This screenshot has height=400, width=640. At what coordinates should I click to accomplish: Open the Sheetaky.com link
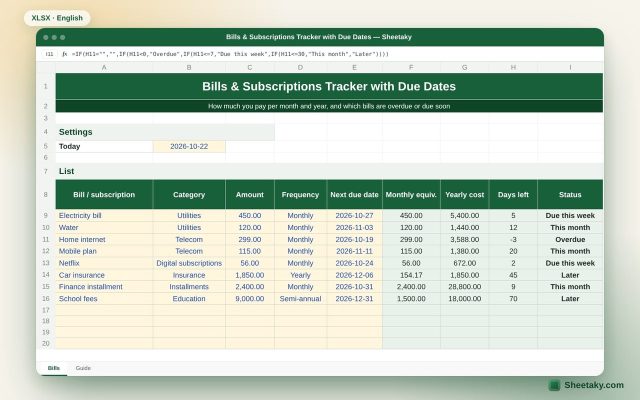point(594,385)
